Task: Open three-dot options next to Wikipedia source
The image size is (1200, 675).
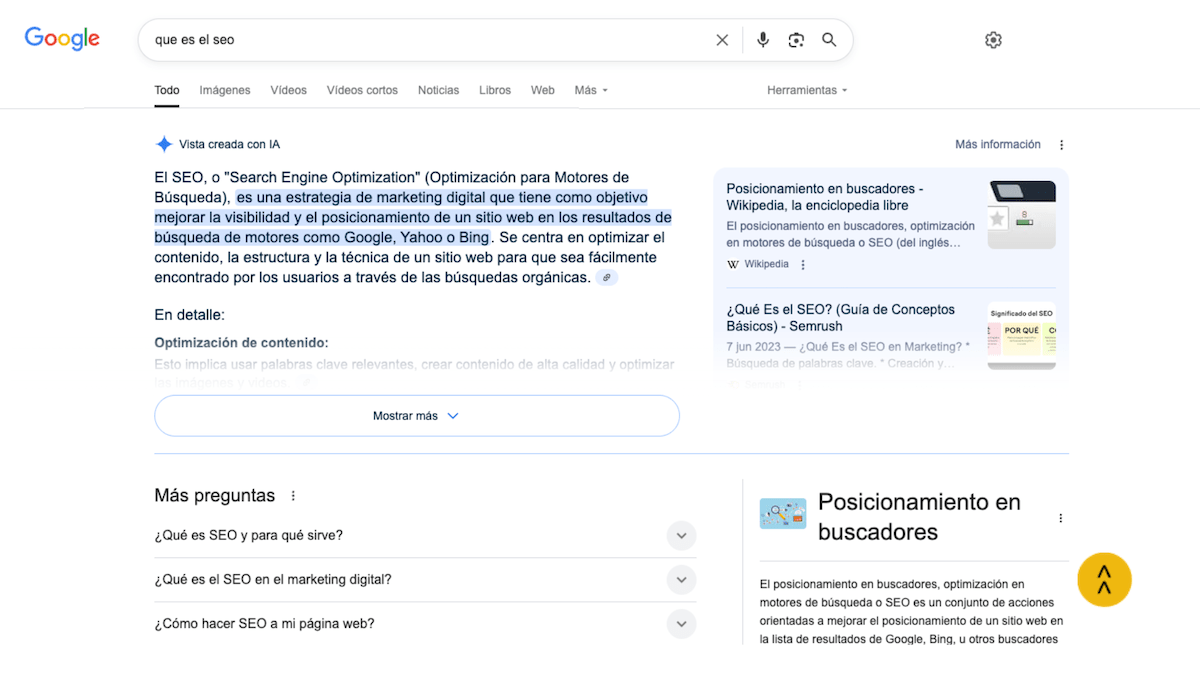Action: tap(803, 265)
